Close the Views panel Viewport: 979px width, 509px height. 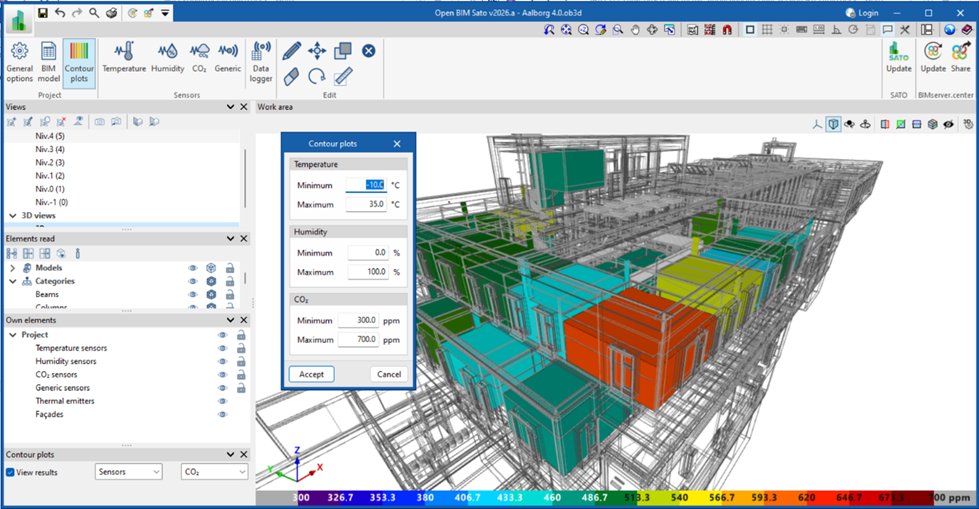244,107
